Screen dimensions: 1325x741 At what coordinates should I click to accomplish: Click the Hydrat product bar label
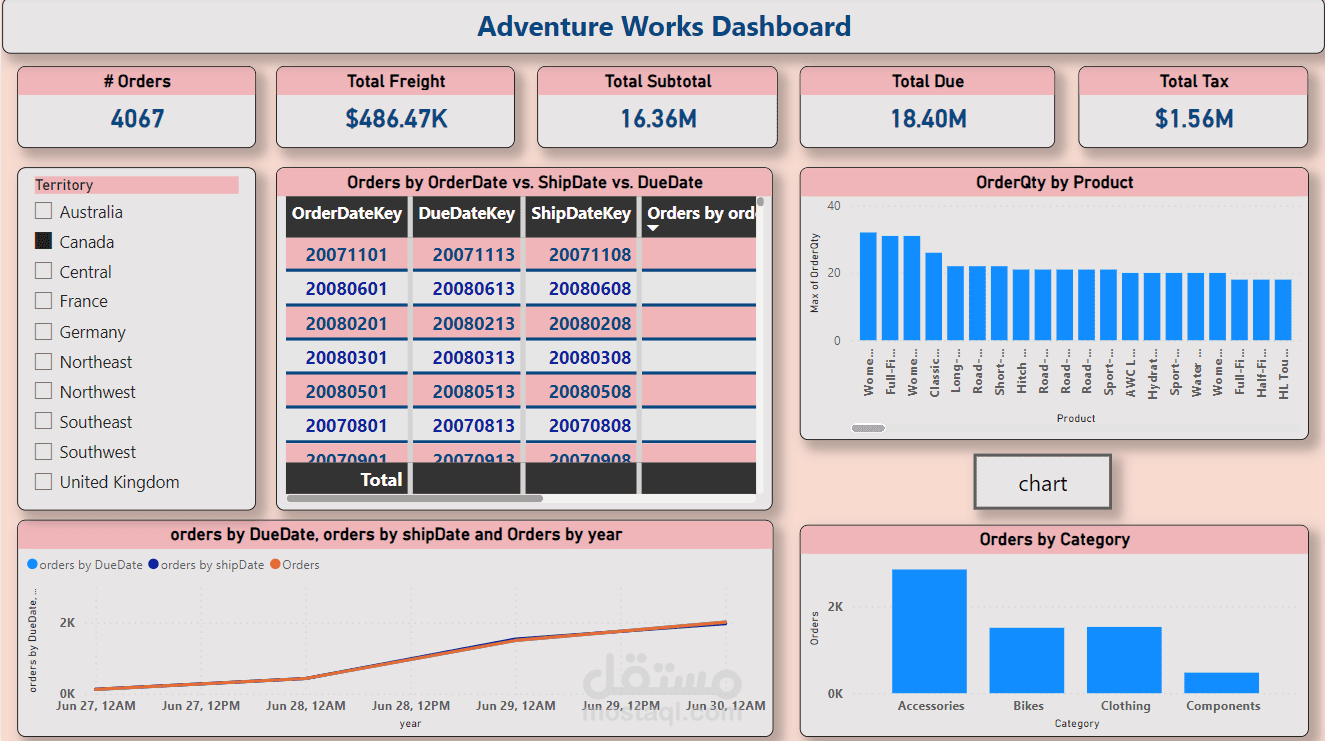(x=1153, y=372)
